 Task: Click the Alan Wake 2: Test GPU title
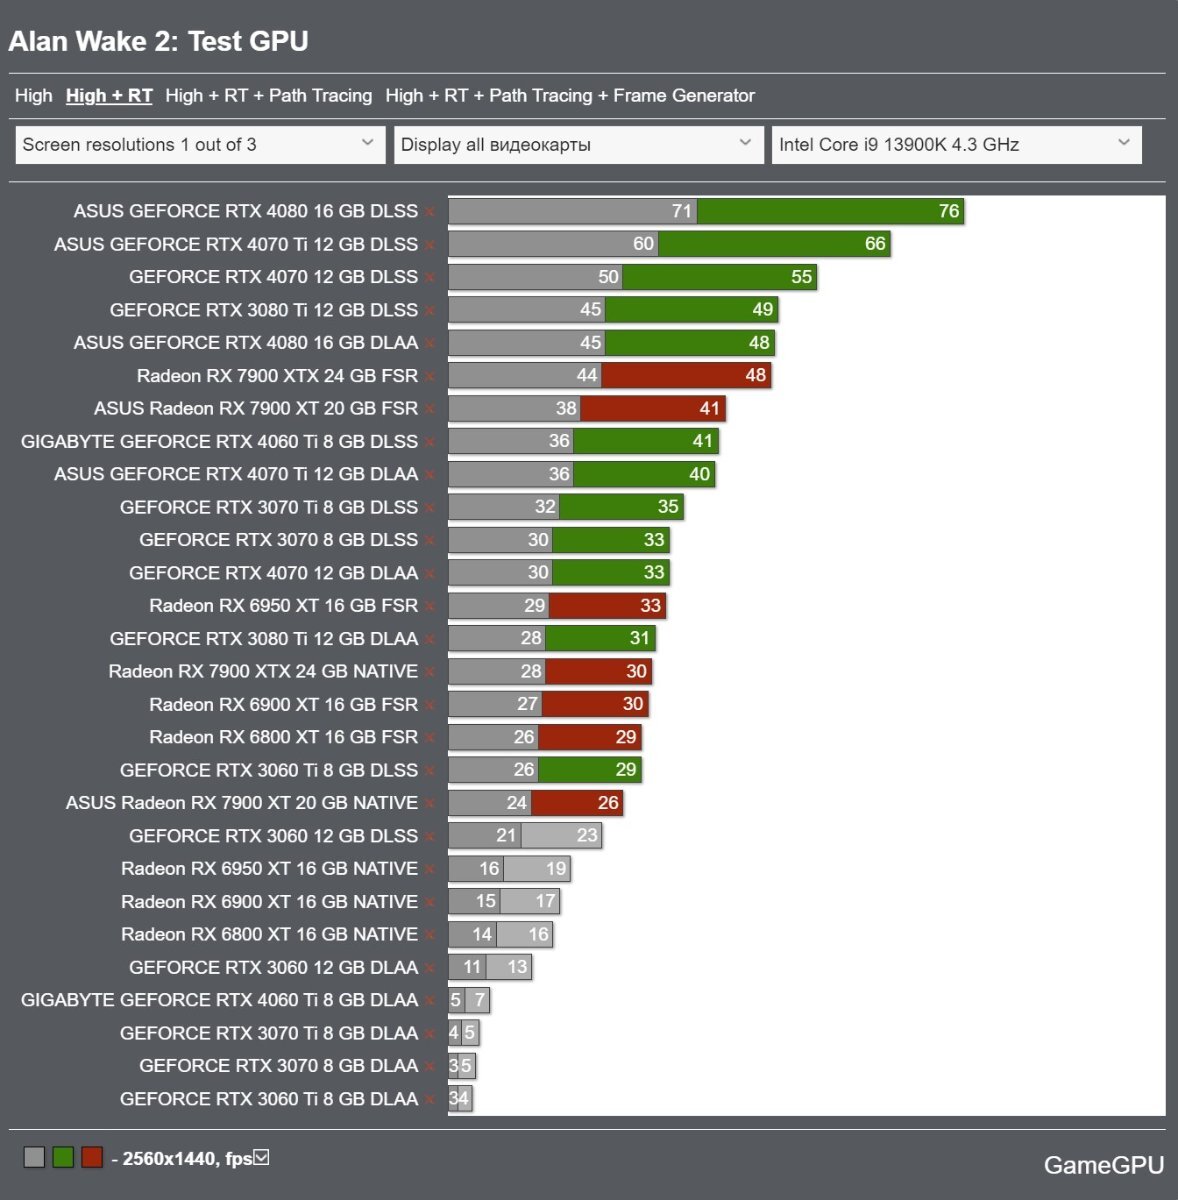pyautogui.click(x=158, y=41)
